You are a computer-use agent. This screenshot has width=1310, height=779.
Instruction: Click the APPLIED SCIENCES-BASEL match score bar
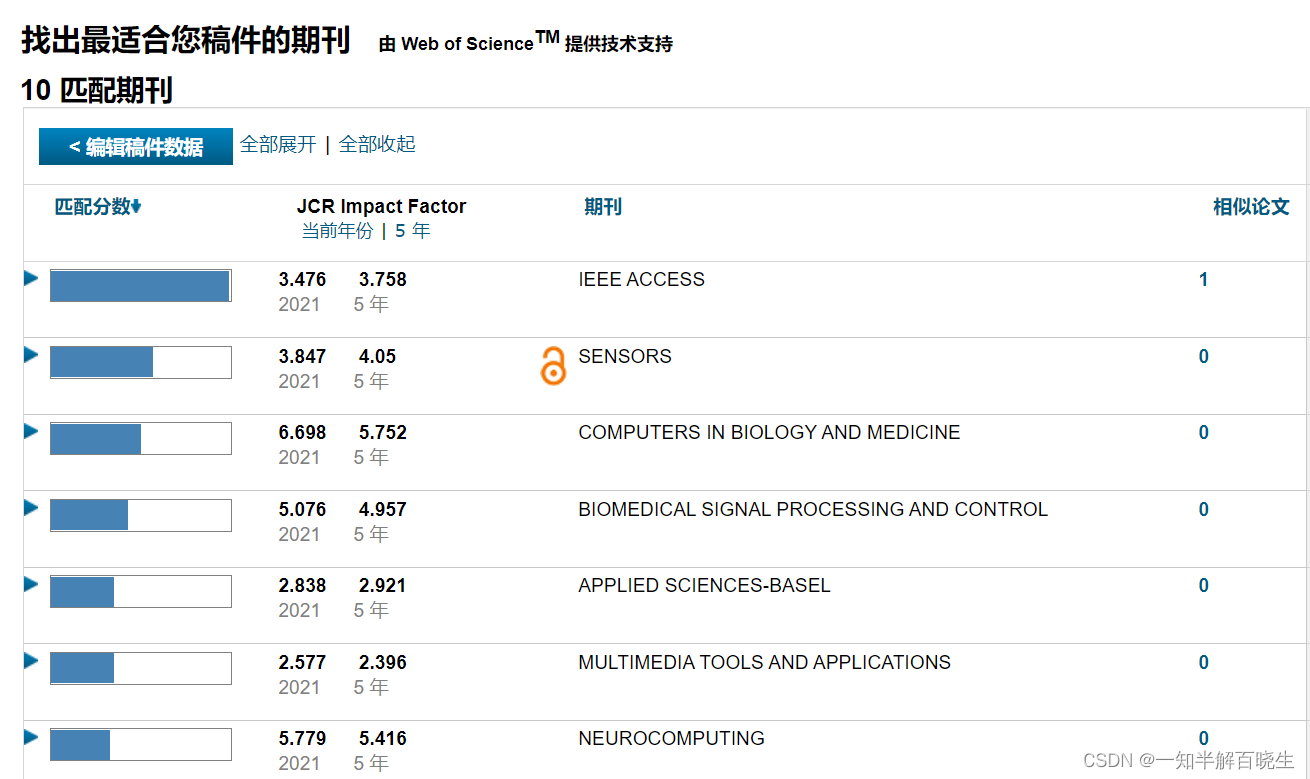pyautogui.click(x=141, y=592)
